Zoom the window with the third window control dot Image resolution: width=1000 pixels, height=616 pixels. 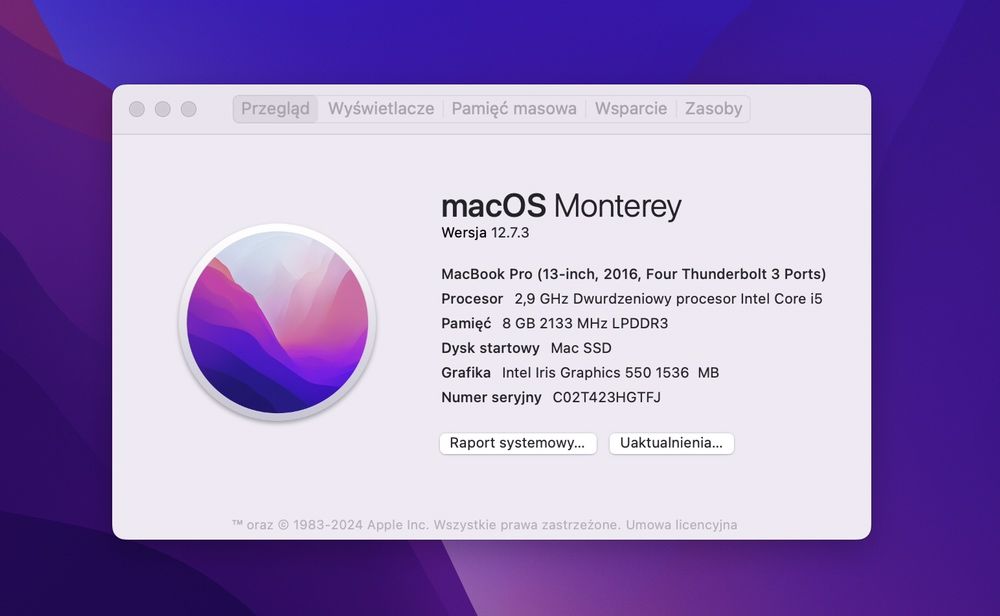(188, 109)
